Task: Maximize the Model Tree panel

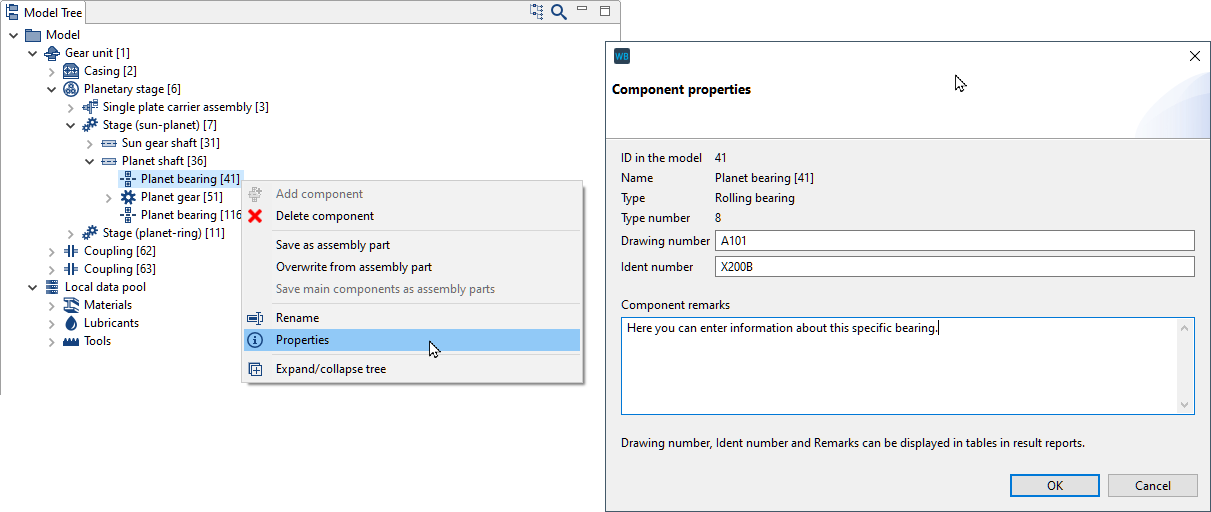Action: (605, 11)
